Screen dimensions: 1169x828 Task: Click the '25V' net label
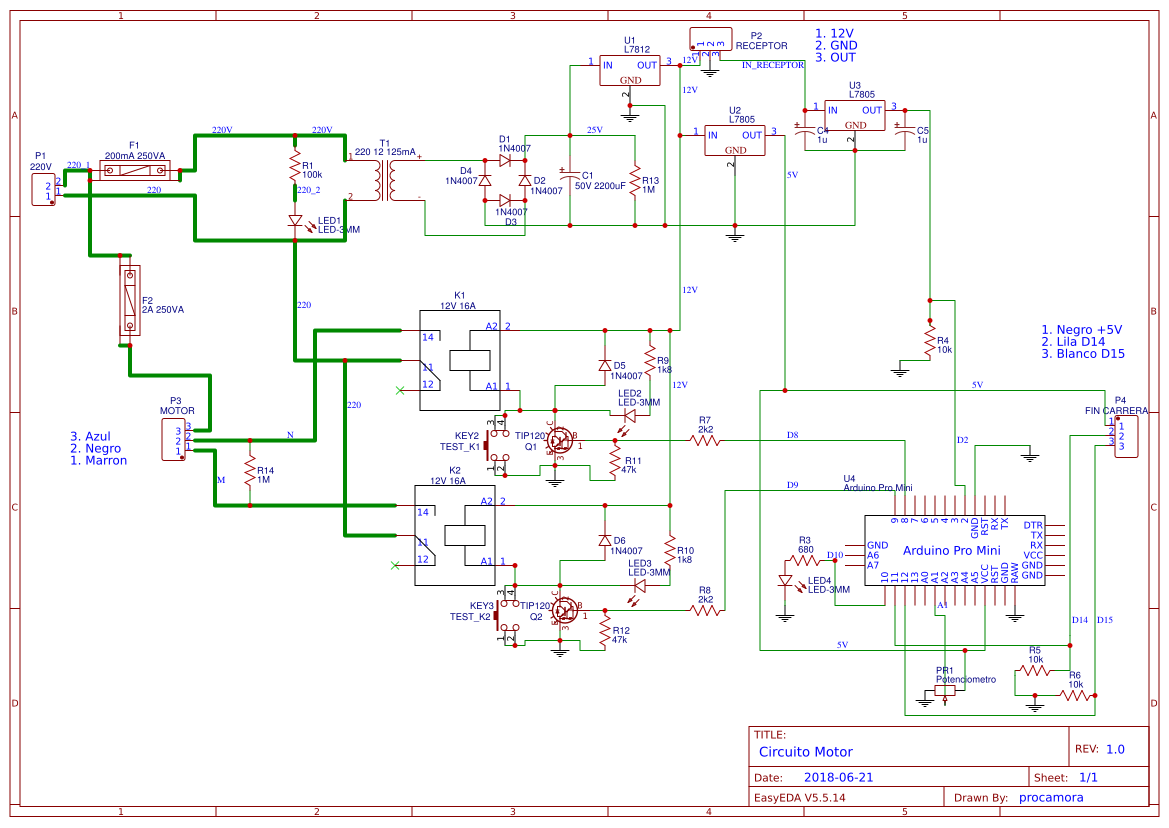coord(594,130)
